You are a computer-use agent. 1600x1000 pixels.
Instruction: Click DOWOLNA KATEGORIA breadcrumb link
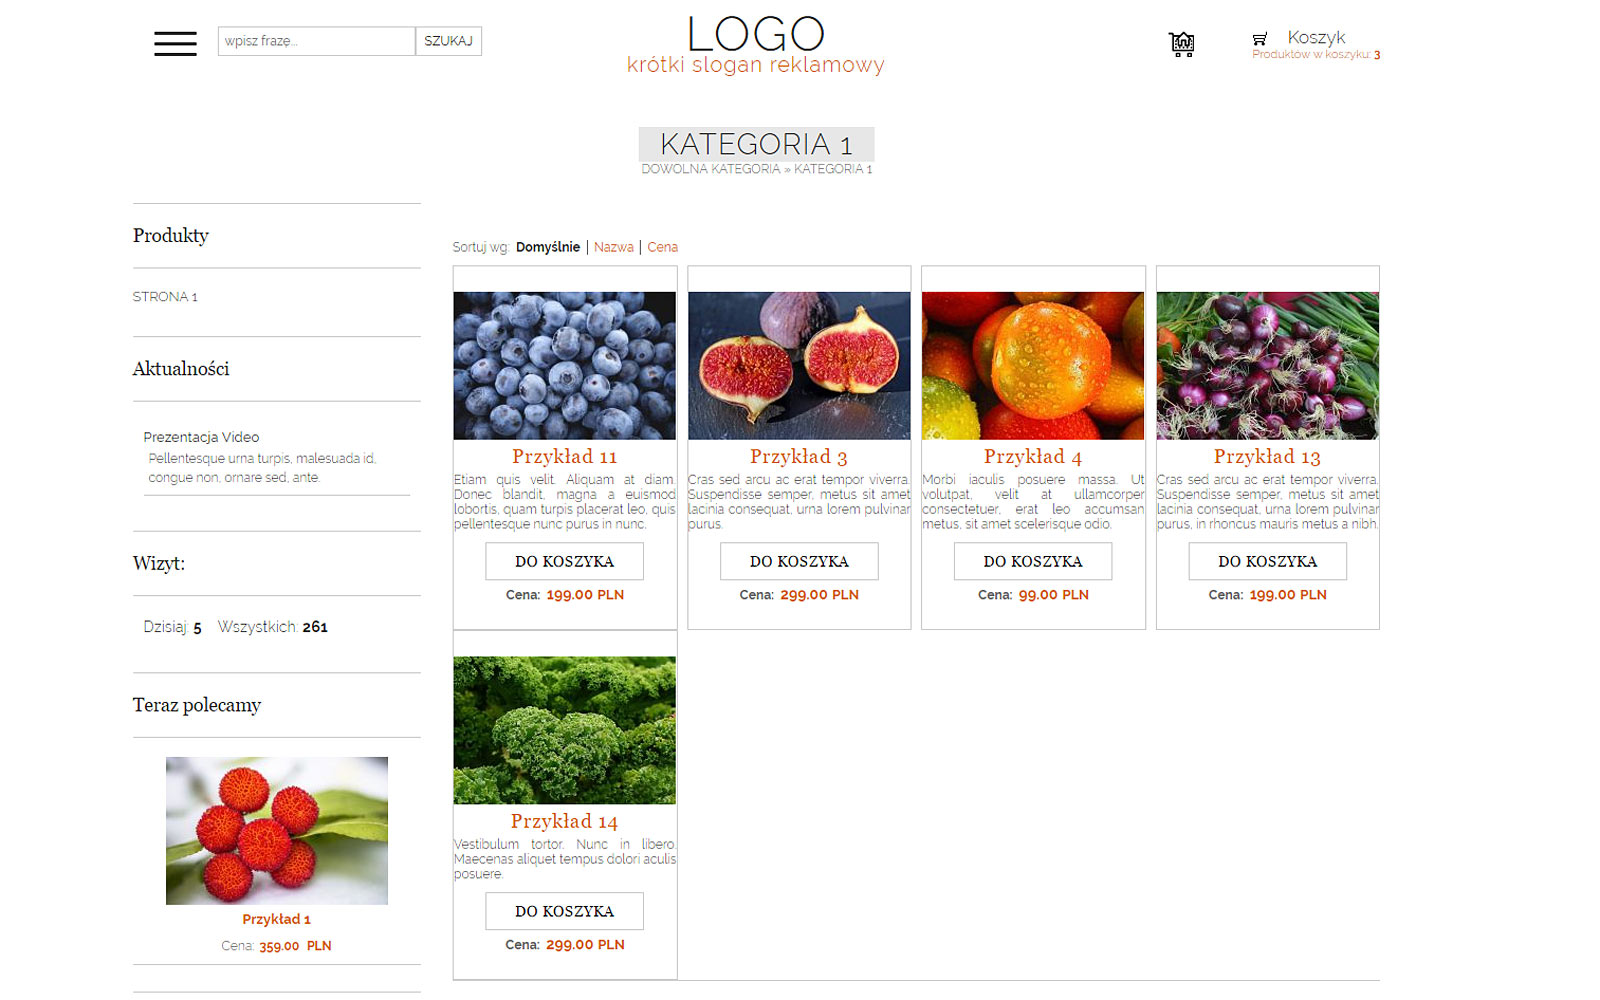point(711,169)
